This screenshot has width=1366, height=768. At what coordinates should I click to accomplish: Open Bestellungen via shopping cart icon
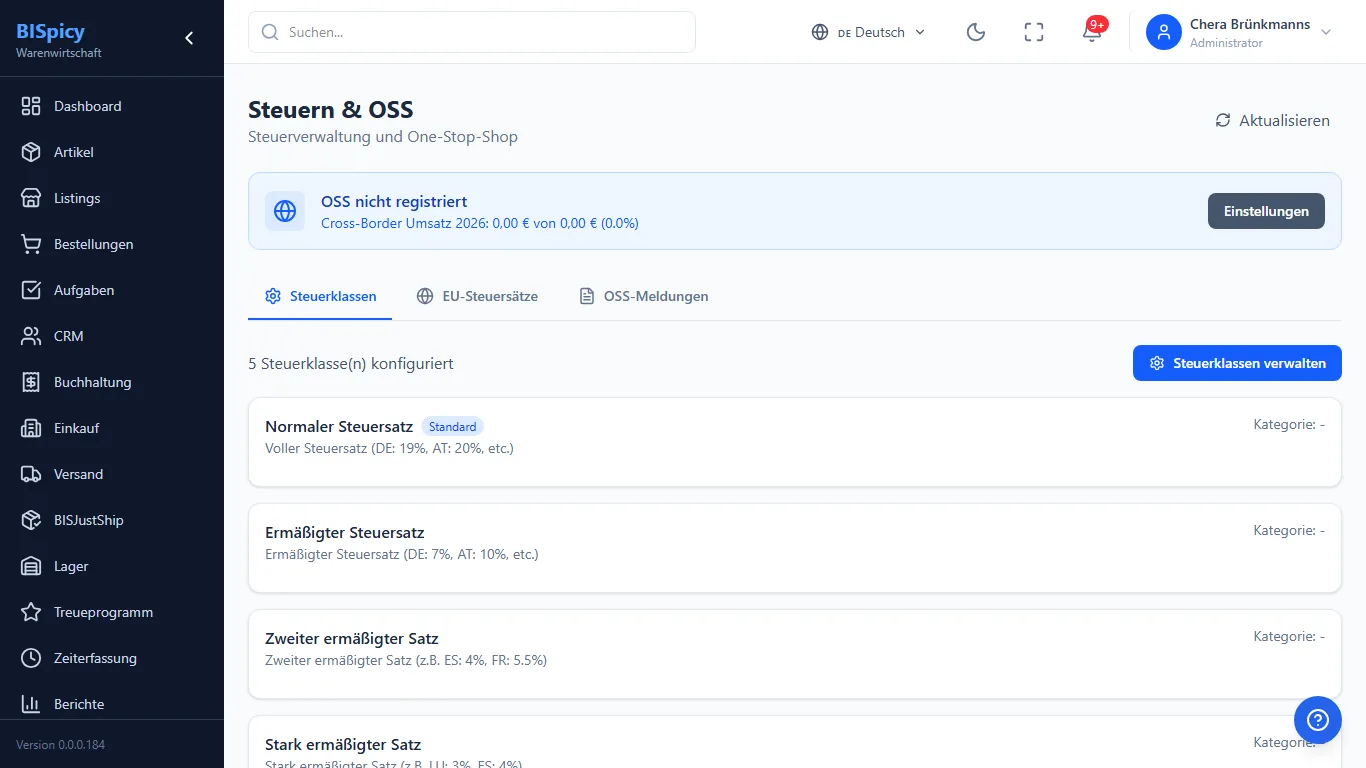[31, 244]
